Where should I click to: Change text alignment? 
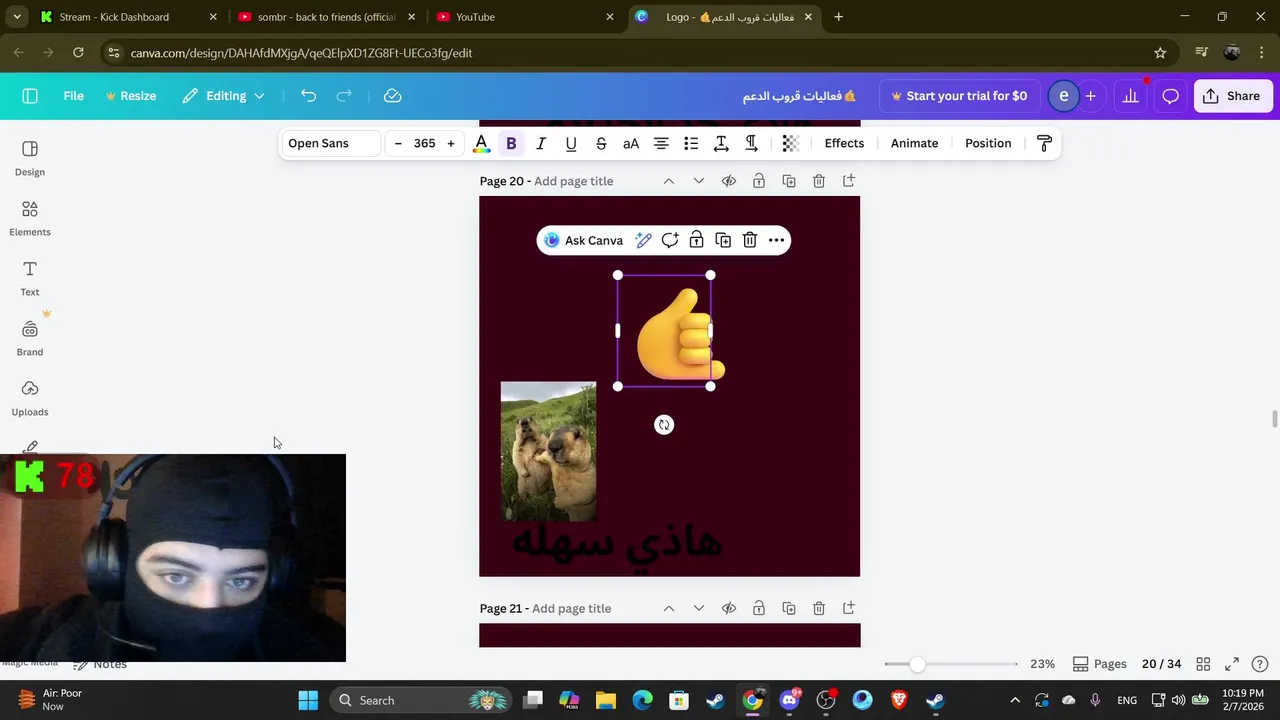coord(661,143)
